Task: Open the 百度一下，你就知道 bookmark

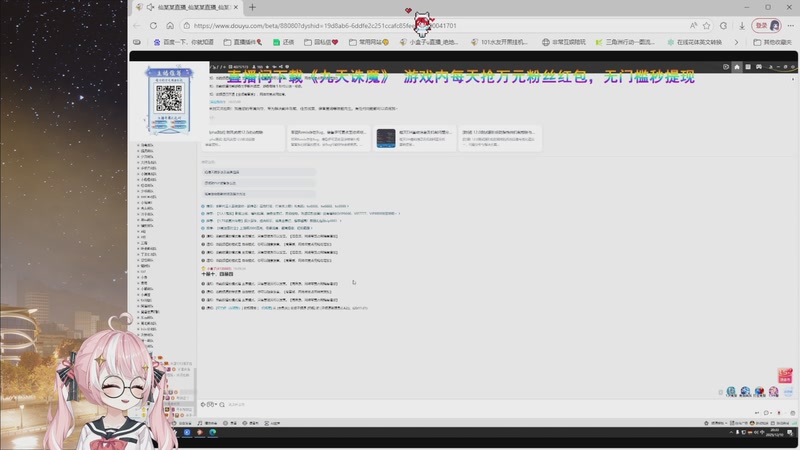Action: click(184, 42)
